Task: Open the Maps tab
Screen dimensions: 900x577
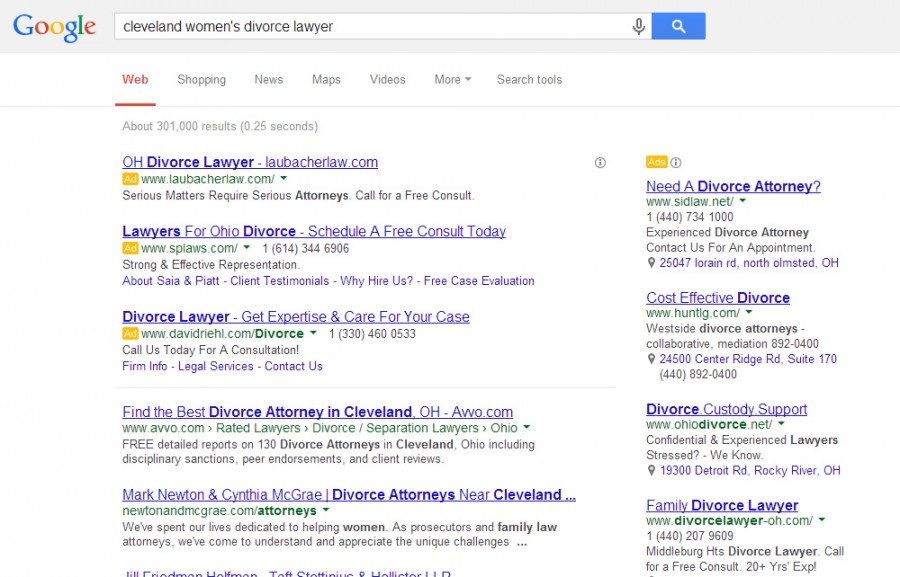Action: [327, 80]
